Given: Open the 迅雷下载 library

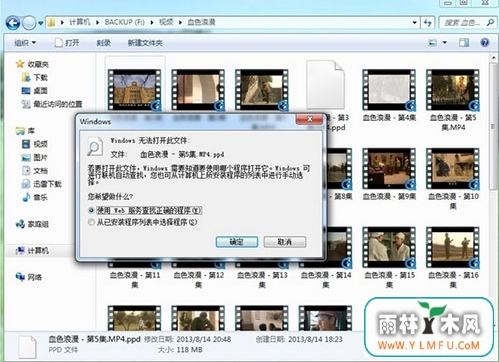Looking at the screenshot, I should [41, 184].
